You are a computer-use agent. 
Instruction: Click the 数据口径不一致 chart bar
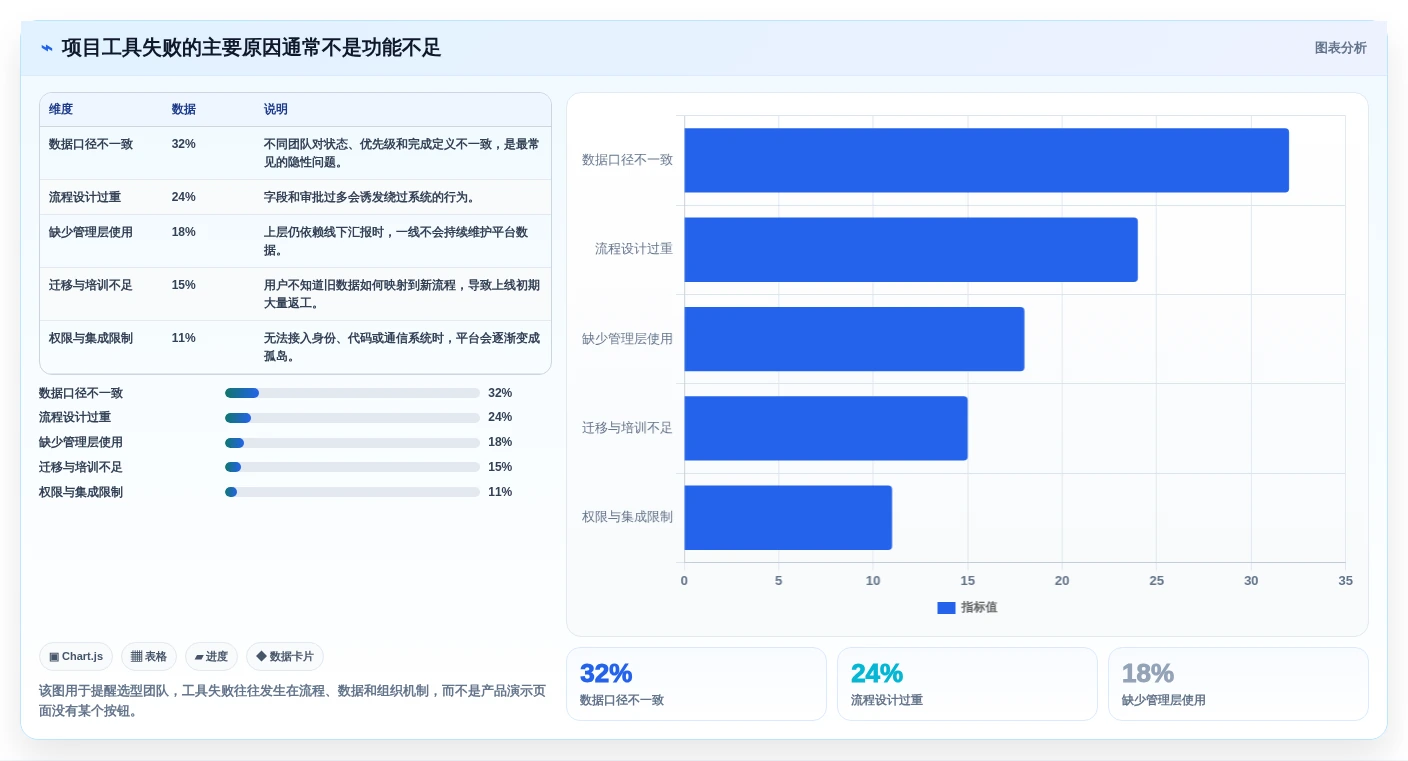[986, 160]
